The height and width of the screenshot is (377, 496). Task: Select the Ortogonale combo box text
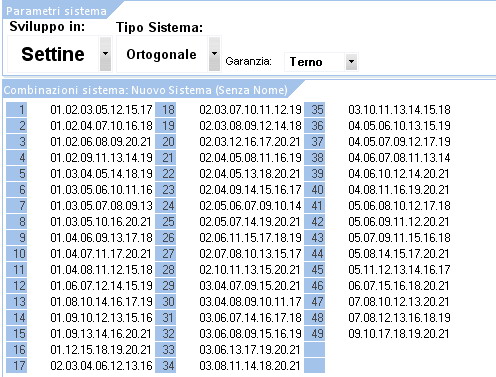click(162, 54)
